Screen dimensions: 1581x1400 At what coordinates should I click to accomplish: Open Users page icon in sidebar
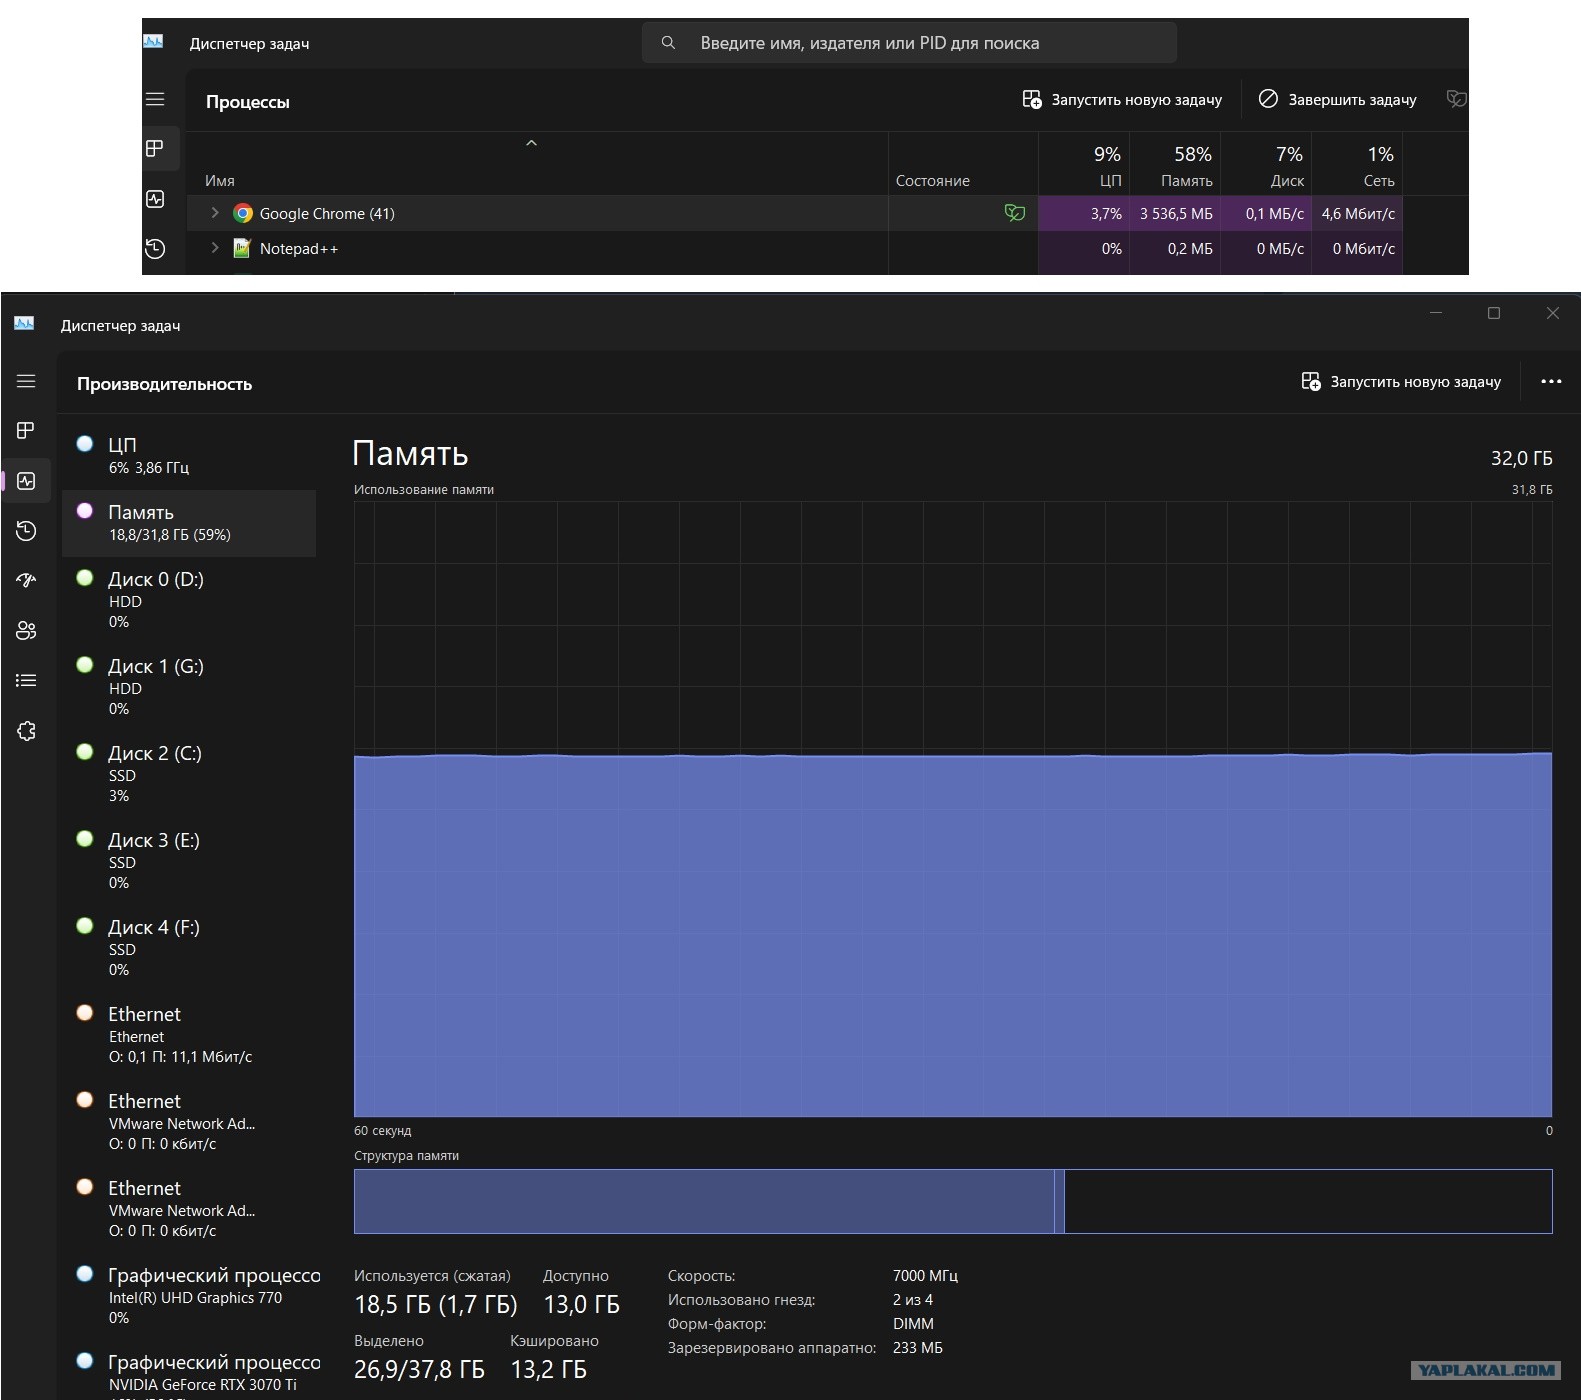[26, 630]
